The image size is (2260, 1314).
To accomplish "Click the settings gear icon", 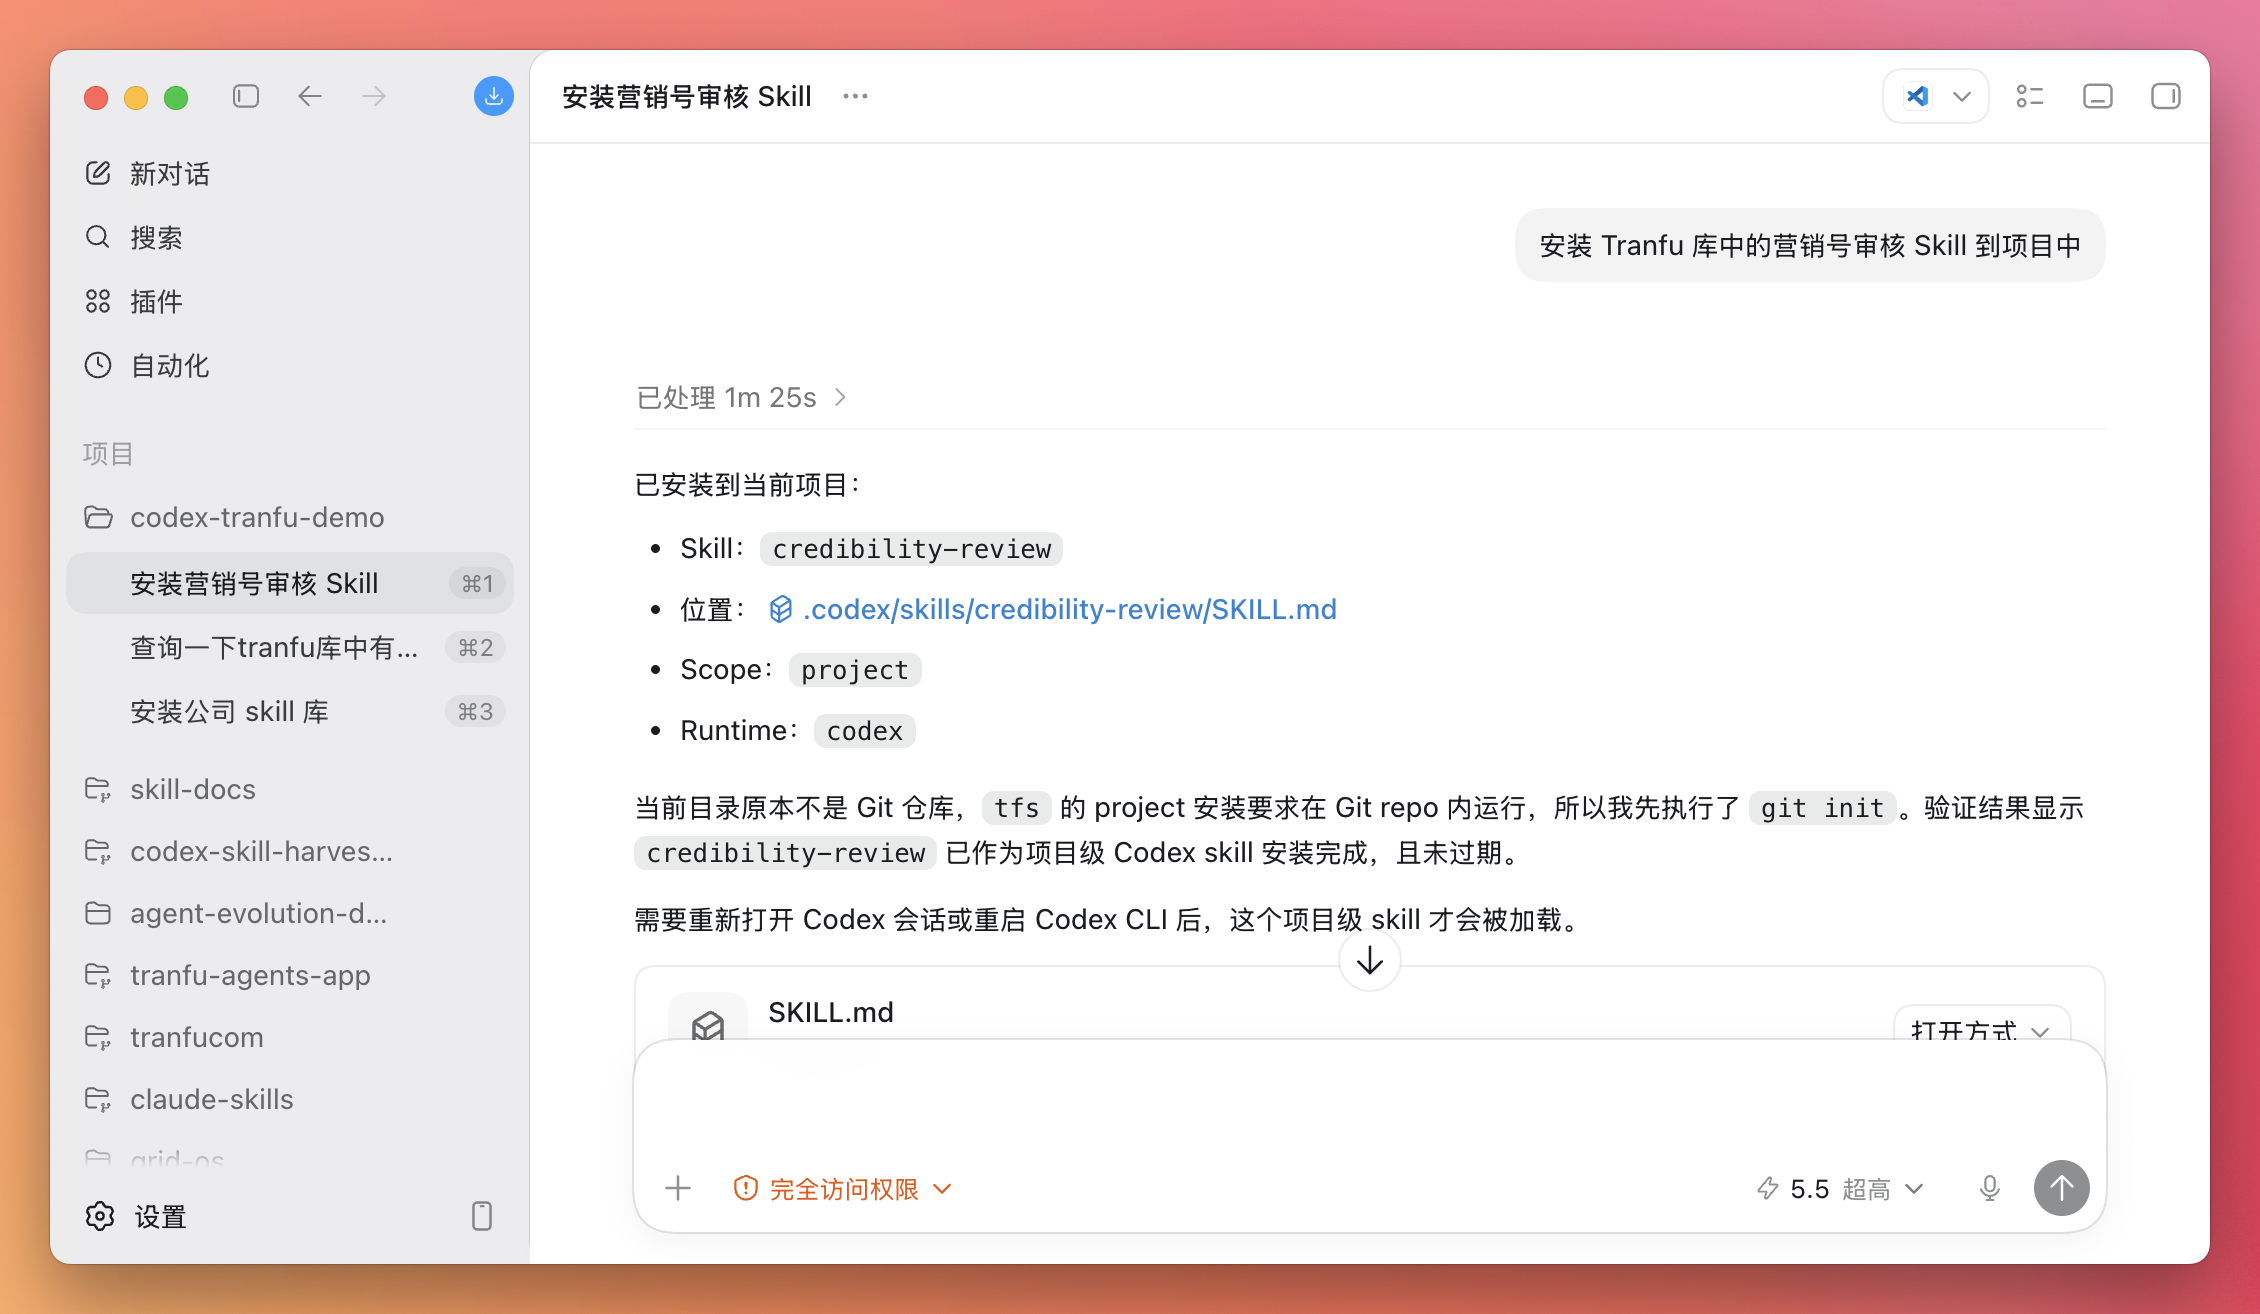I will click(x=100, y=1216).
